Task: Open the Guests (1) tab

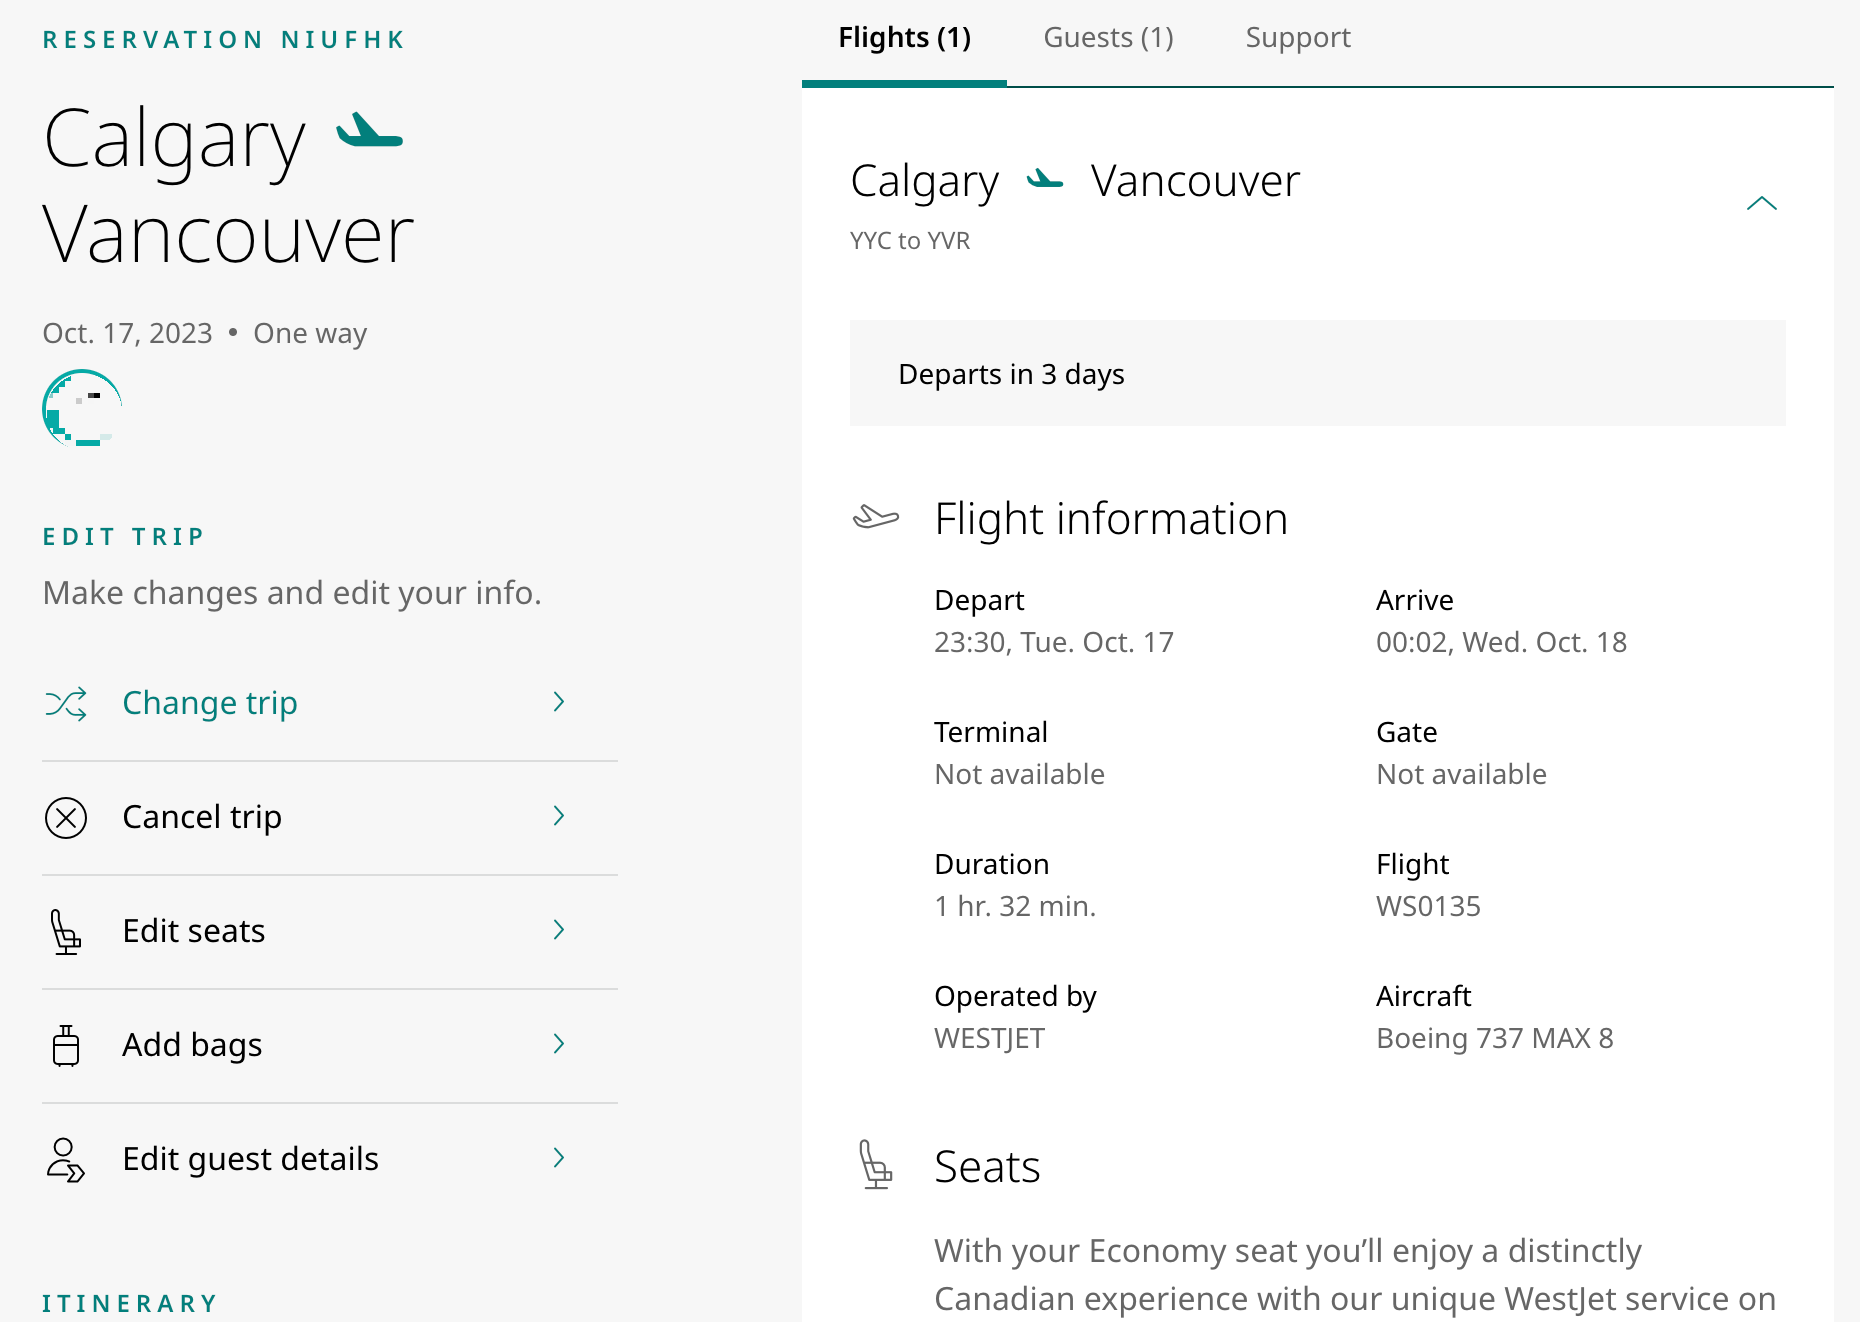Action: pos(1108,37)
